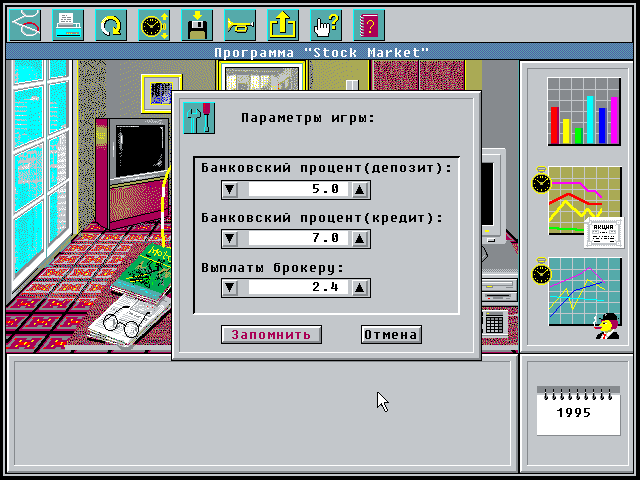Open the colored bar chart thumbnail
640x480 pixels.
584,111
